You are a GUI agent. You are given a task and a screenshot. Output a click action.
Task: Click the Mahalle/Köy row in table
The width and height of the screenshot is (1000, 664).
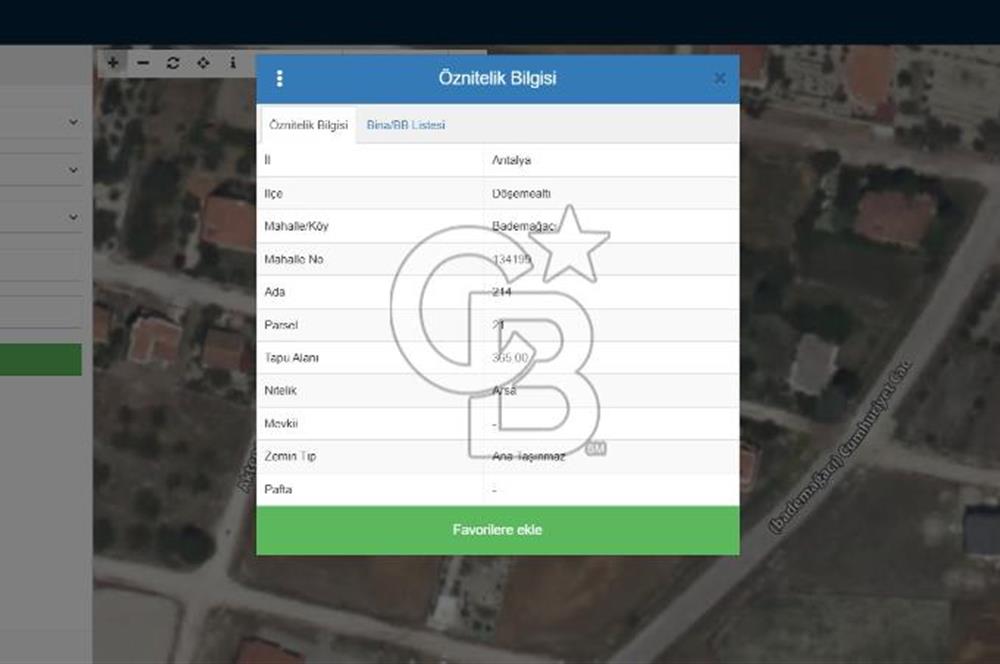[497, 226]
